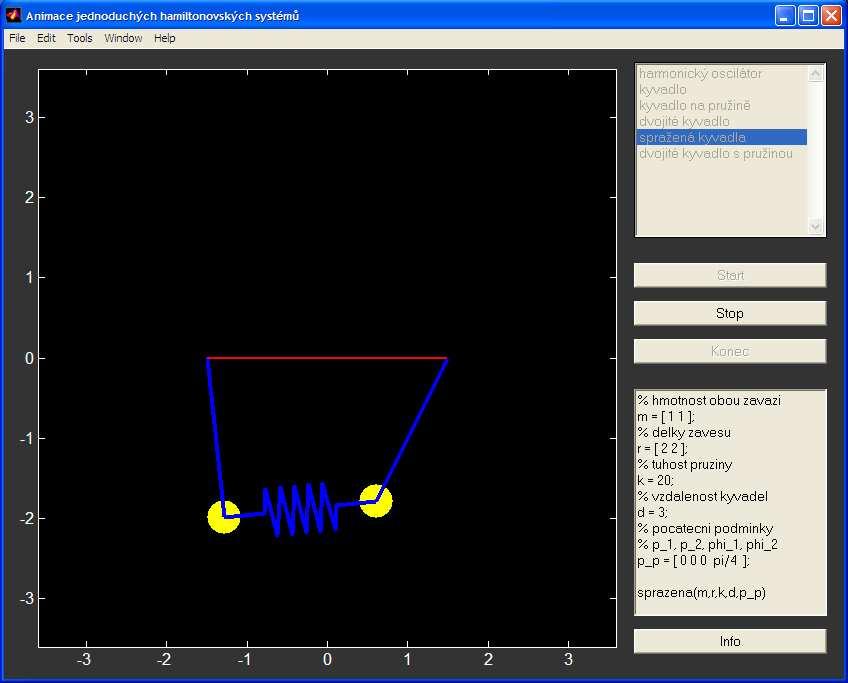This screenshot has height=683, width=848.
Task: Open the Info button
Action: pyautogui.click(x=730, y=641)
